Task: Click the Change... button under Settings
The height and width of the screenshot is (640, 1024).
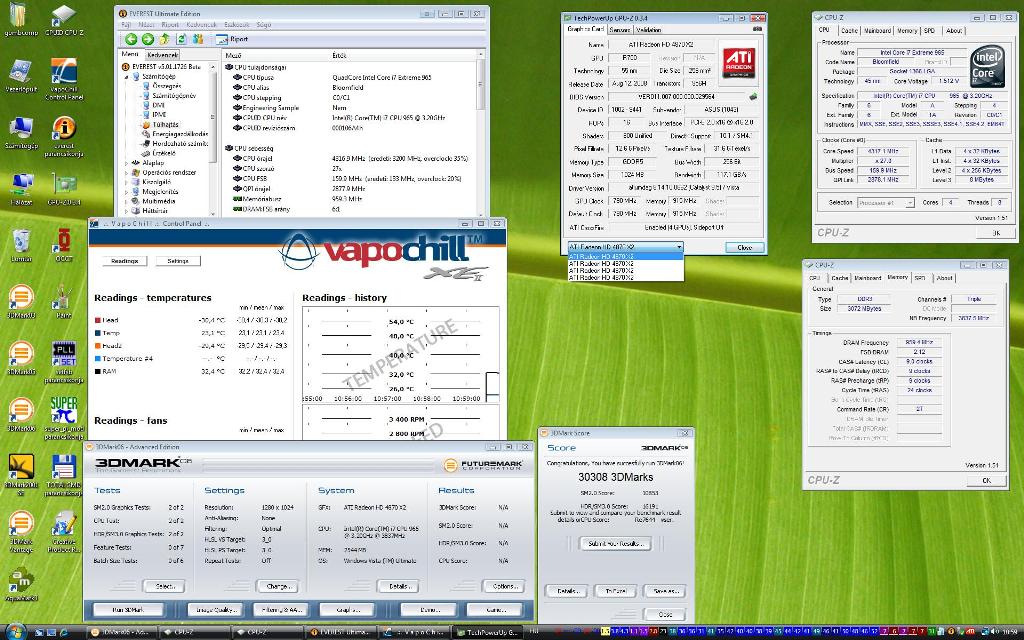Action: click(278, 586)
